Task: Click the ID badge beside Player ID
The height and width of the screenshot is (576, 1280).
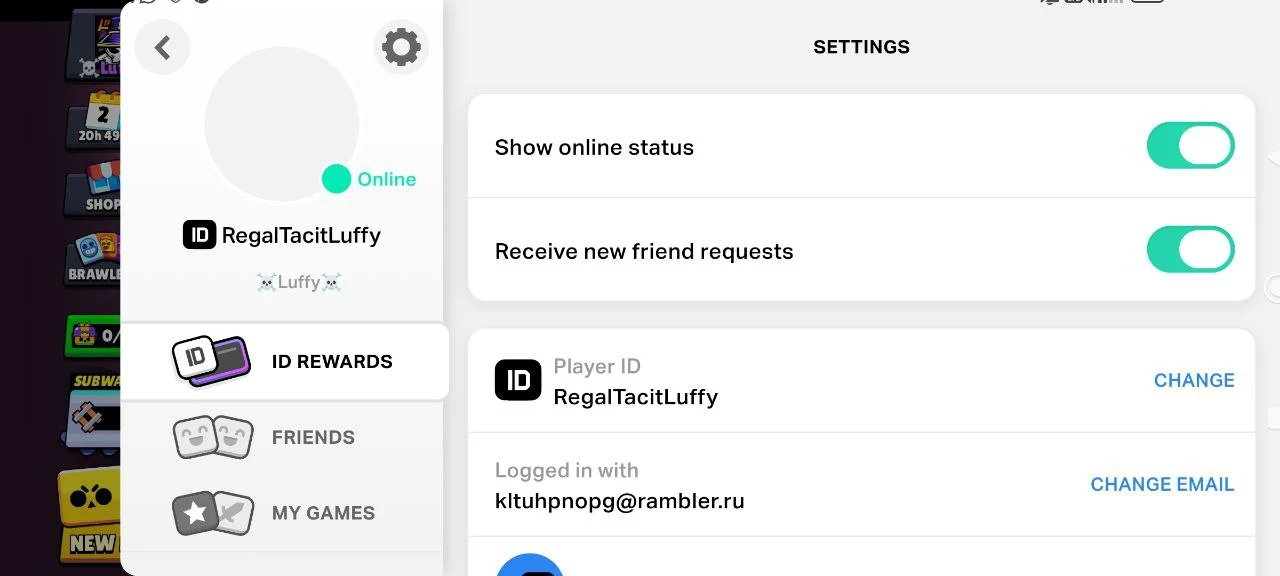Action: click(x=518, y=381)
